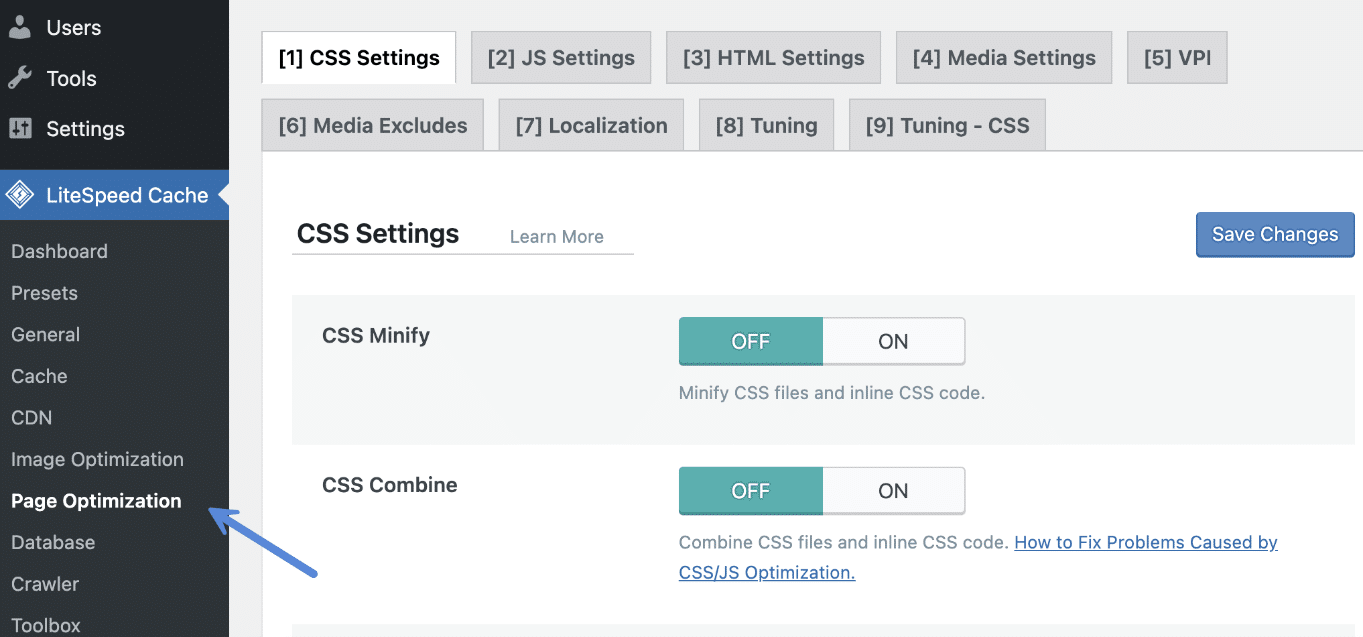The image size is (1363, 637).
Task: Open the VPI tab
Action: [x=1177, y=57]
